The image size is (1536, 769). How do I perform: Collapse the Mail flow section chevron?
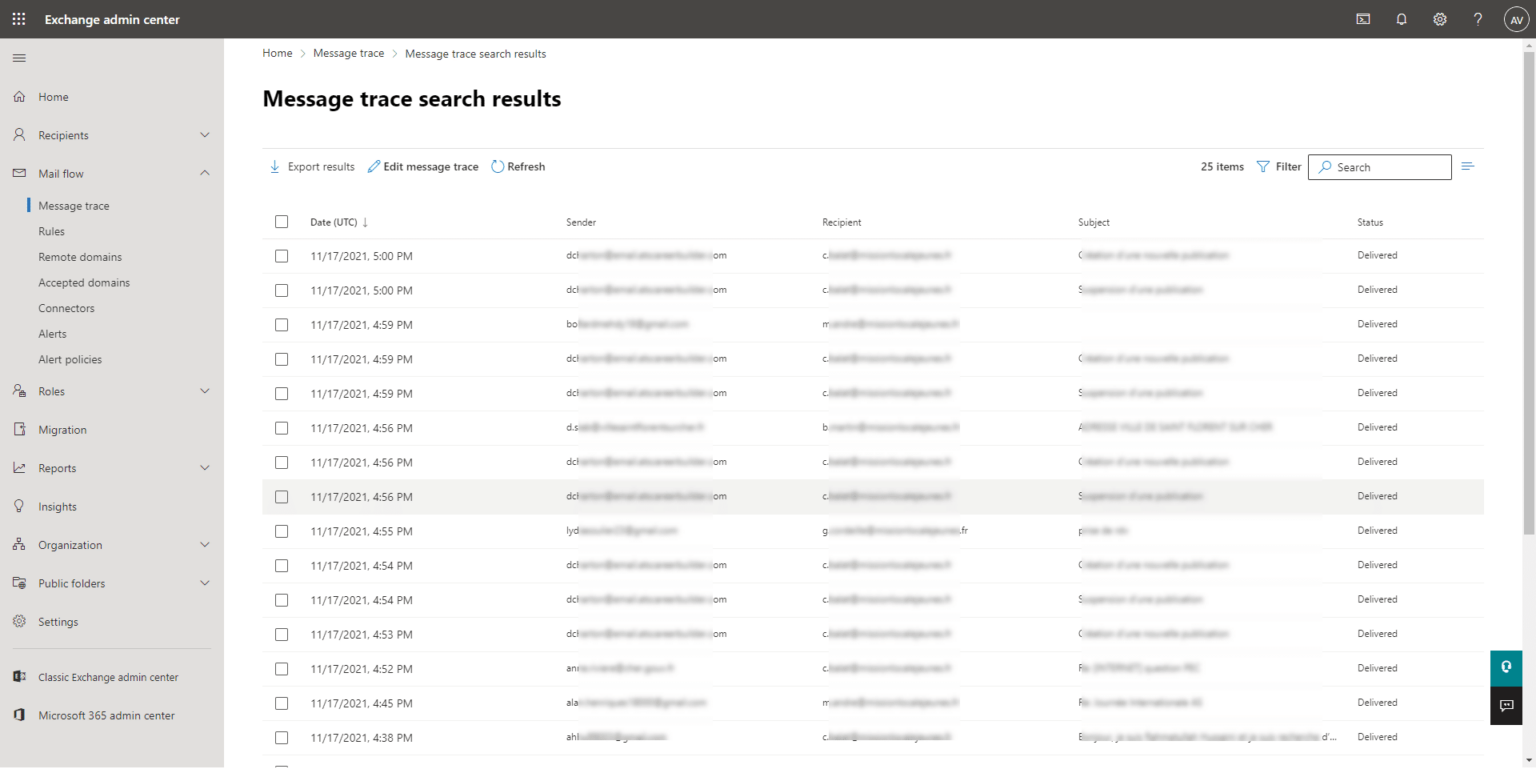pos(205,173)
